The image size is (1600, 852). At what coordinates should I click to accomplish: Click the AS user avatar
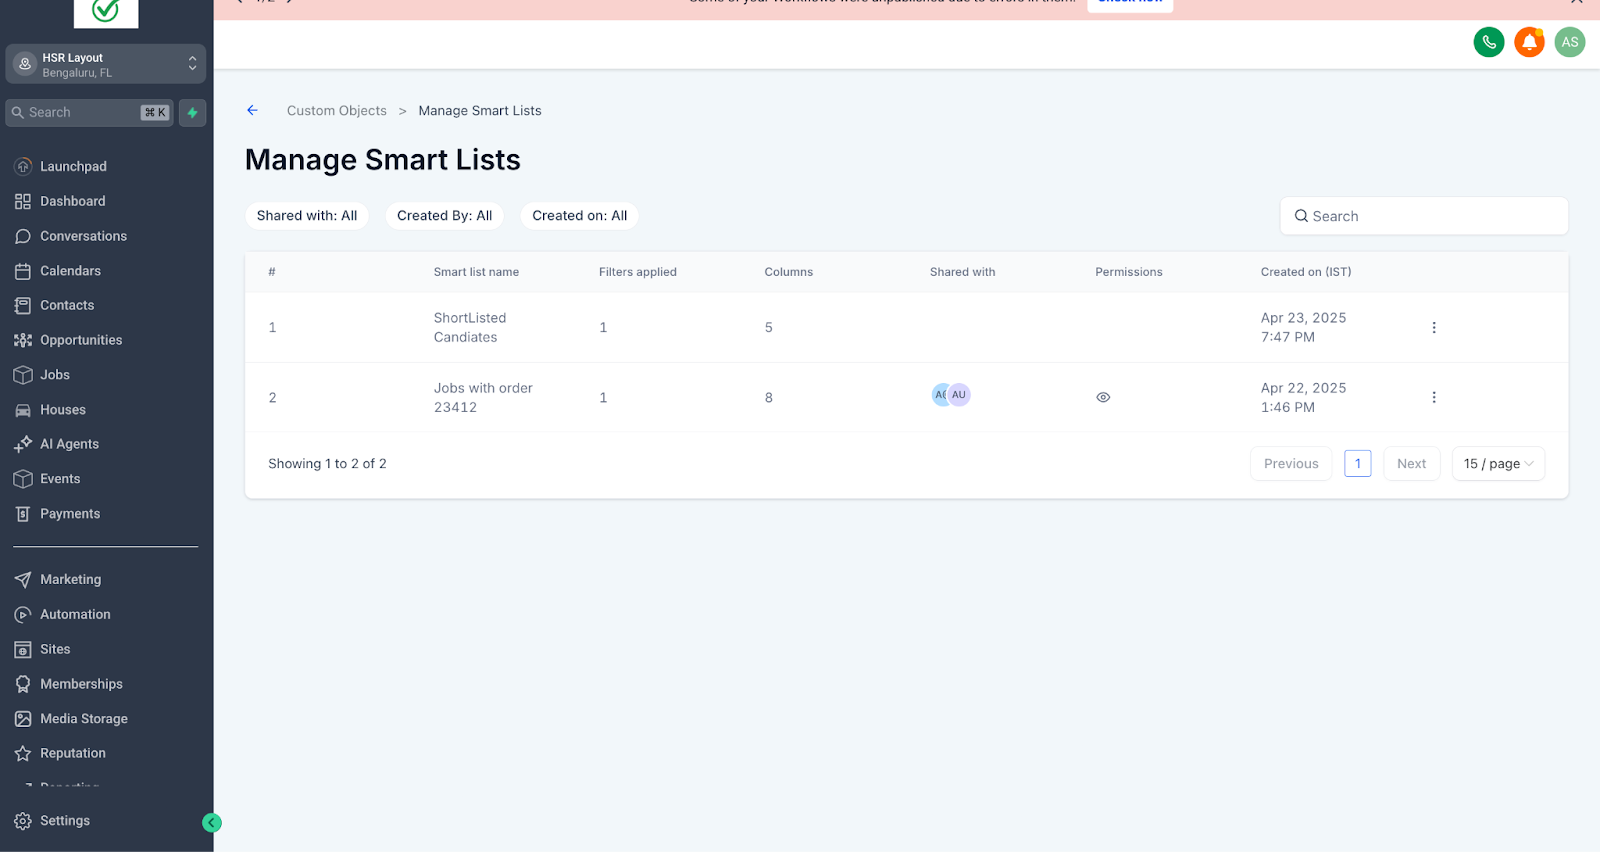tap(1570, 42)
